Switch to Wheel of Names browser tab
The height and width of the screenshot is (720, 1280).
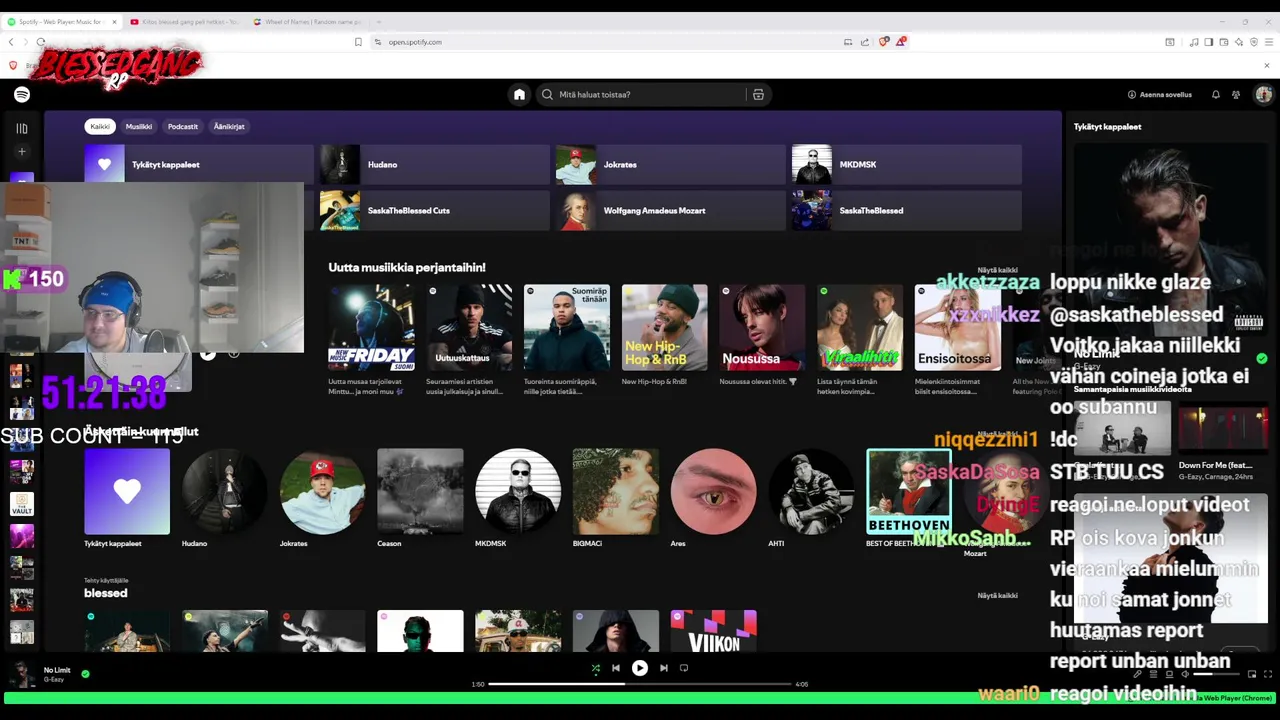pyautogui.click(x=307, y=22)
